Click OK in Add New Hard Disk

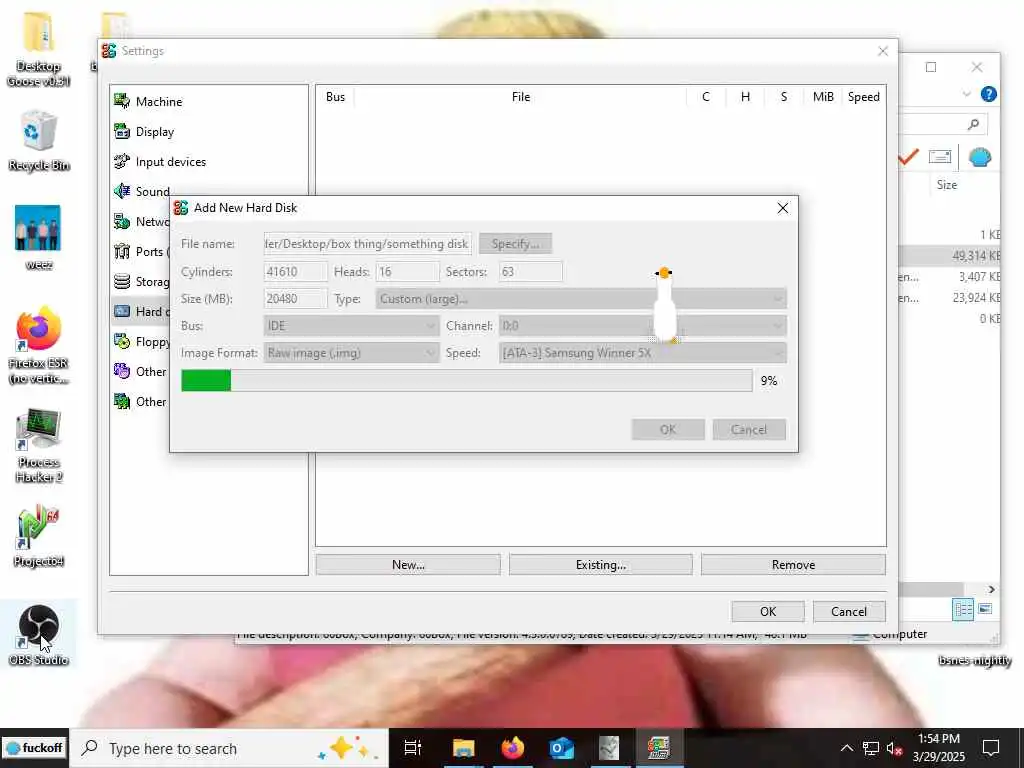point(667,429)
